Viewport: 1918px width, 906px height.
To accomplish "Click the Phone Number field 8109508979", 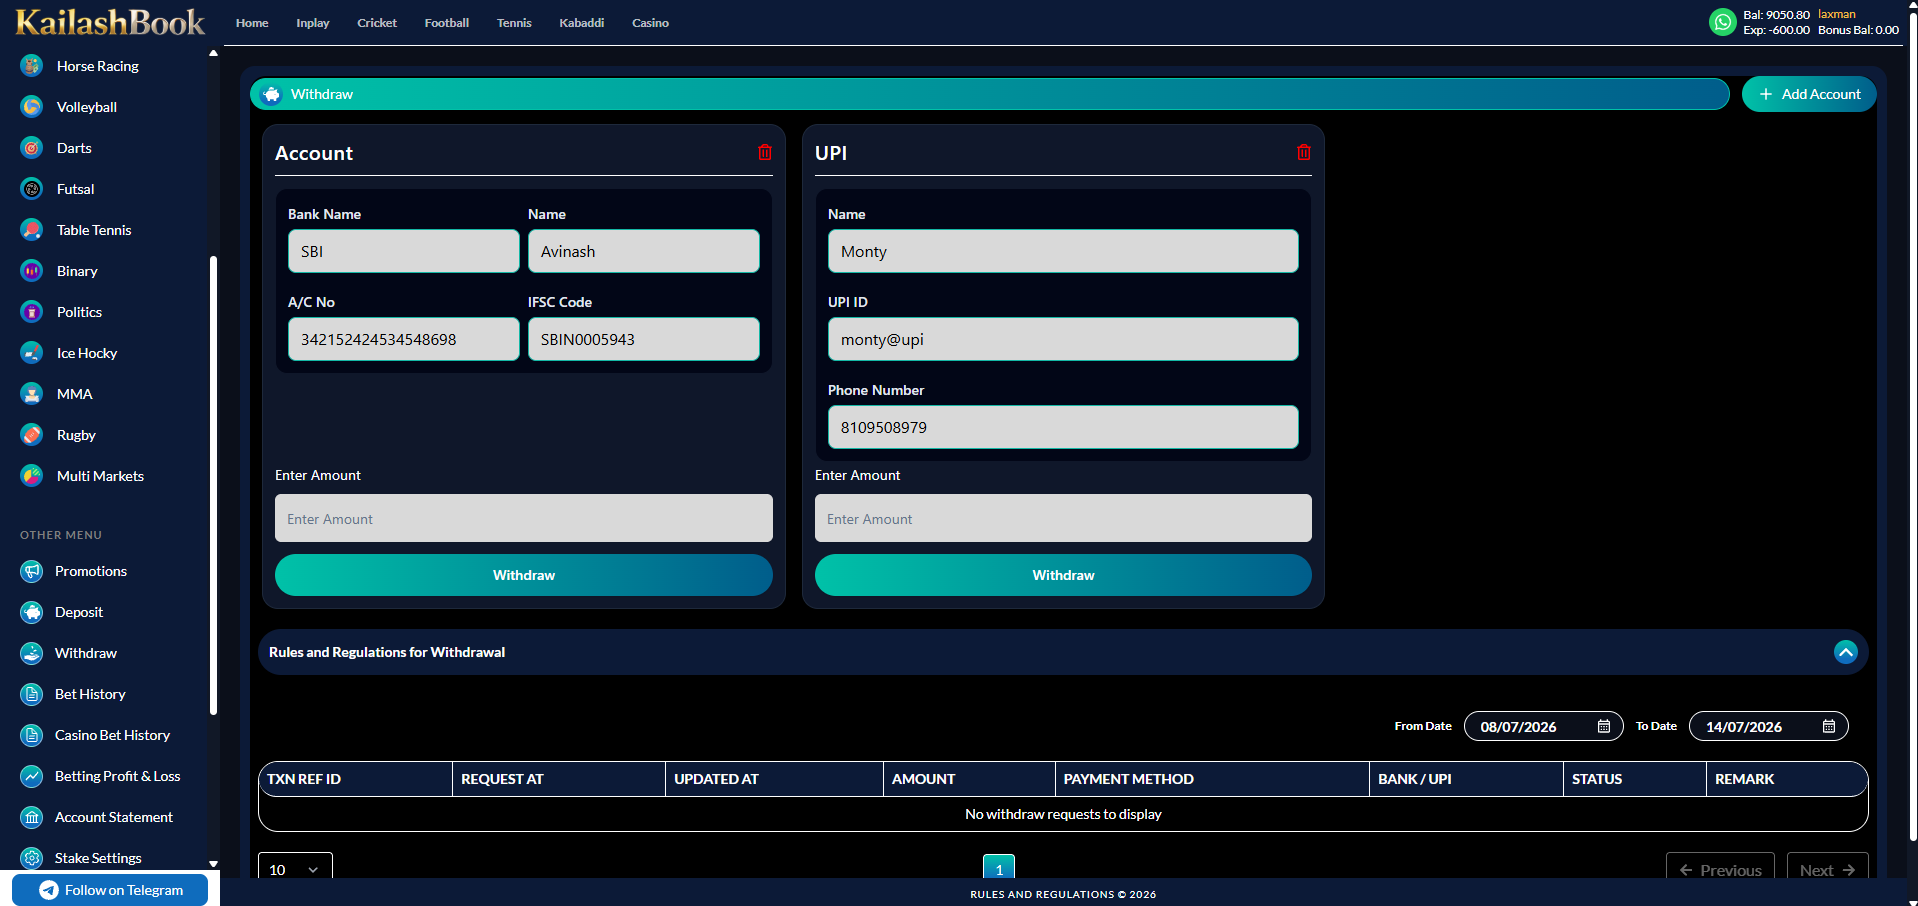I will coord(1063,427).
